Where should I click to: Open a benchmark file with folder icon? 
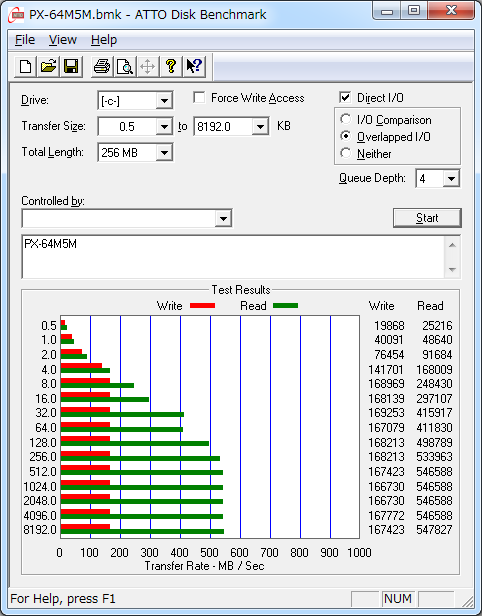click(x=48, y=66)
